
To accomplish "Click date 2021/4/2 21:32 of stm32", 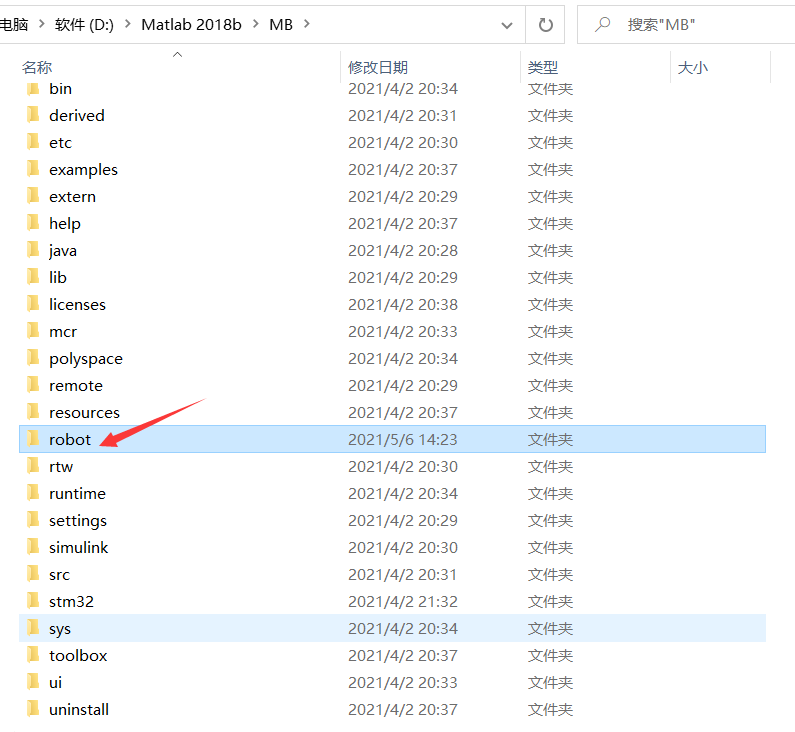I will point(403,602).
